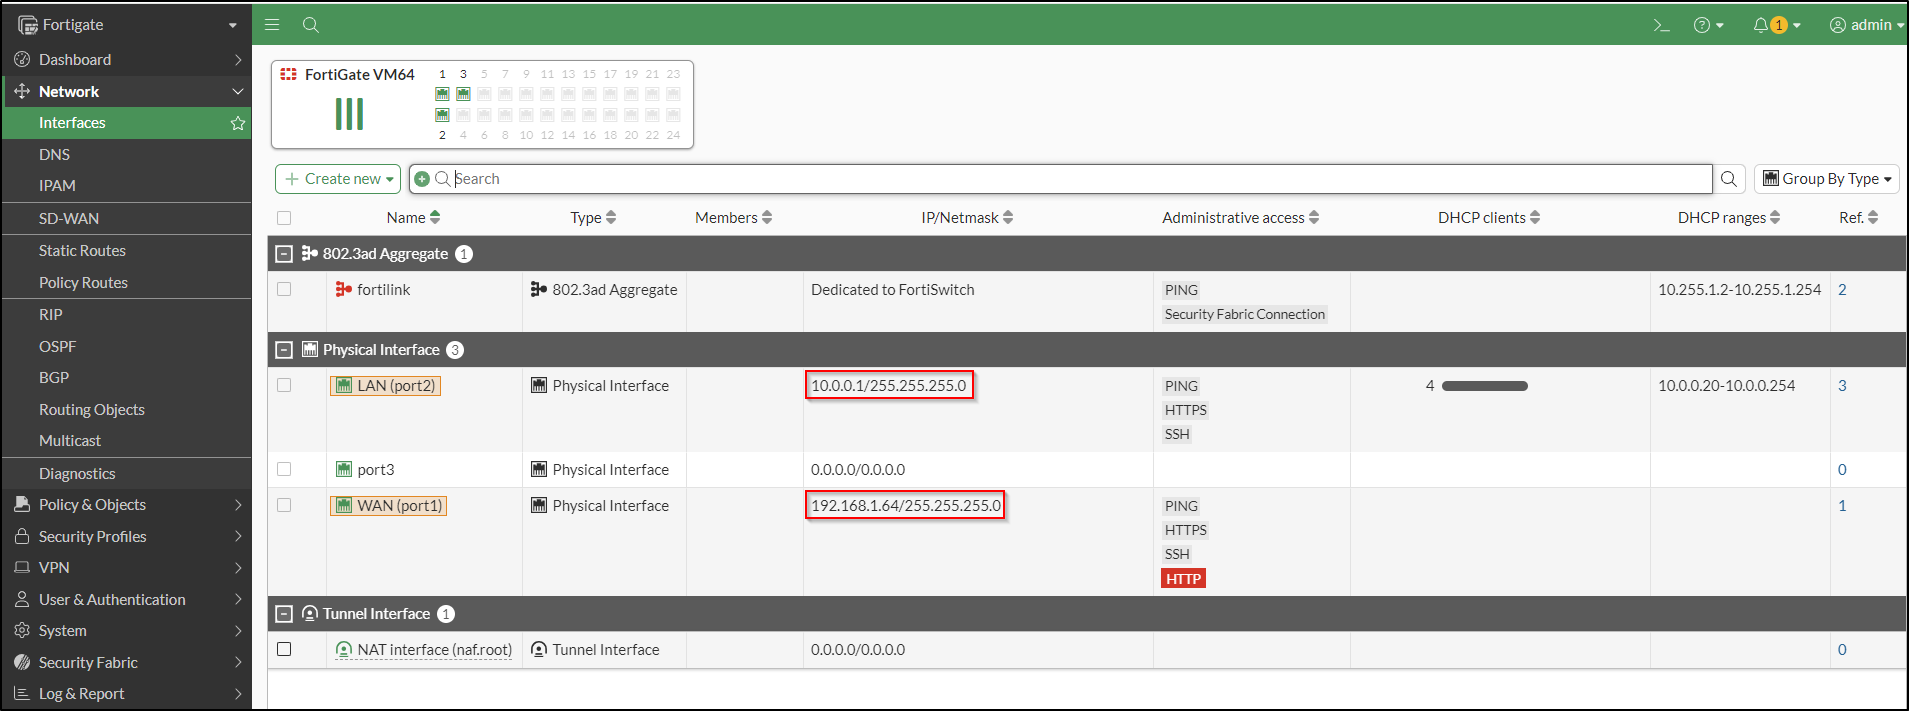Open the NAT interface (naf.root) link
The height and width of the screenshot is (711, 1909).
[434, 650]
